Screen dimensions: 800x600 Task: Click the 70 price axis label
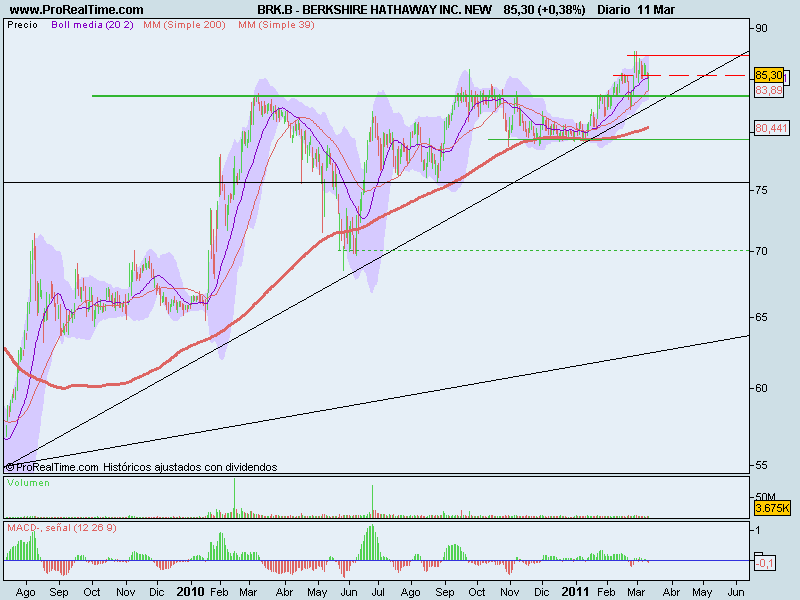point(761,251)
